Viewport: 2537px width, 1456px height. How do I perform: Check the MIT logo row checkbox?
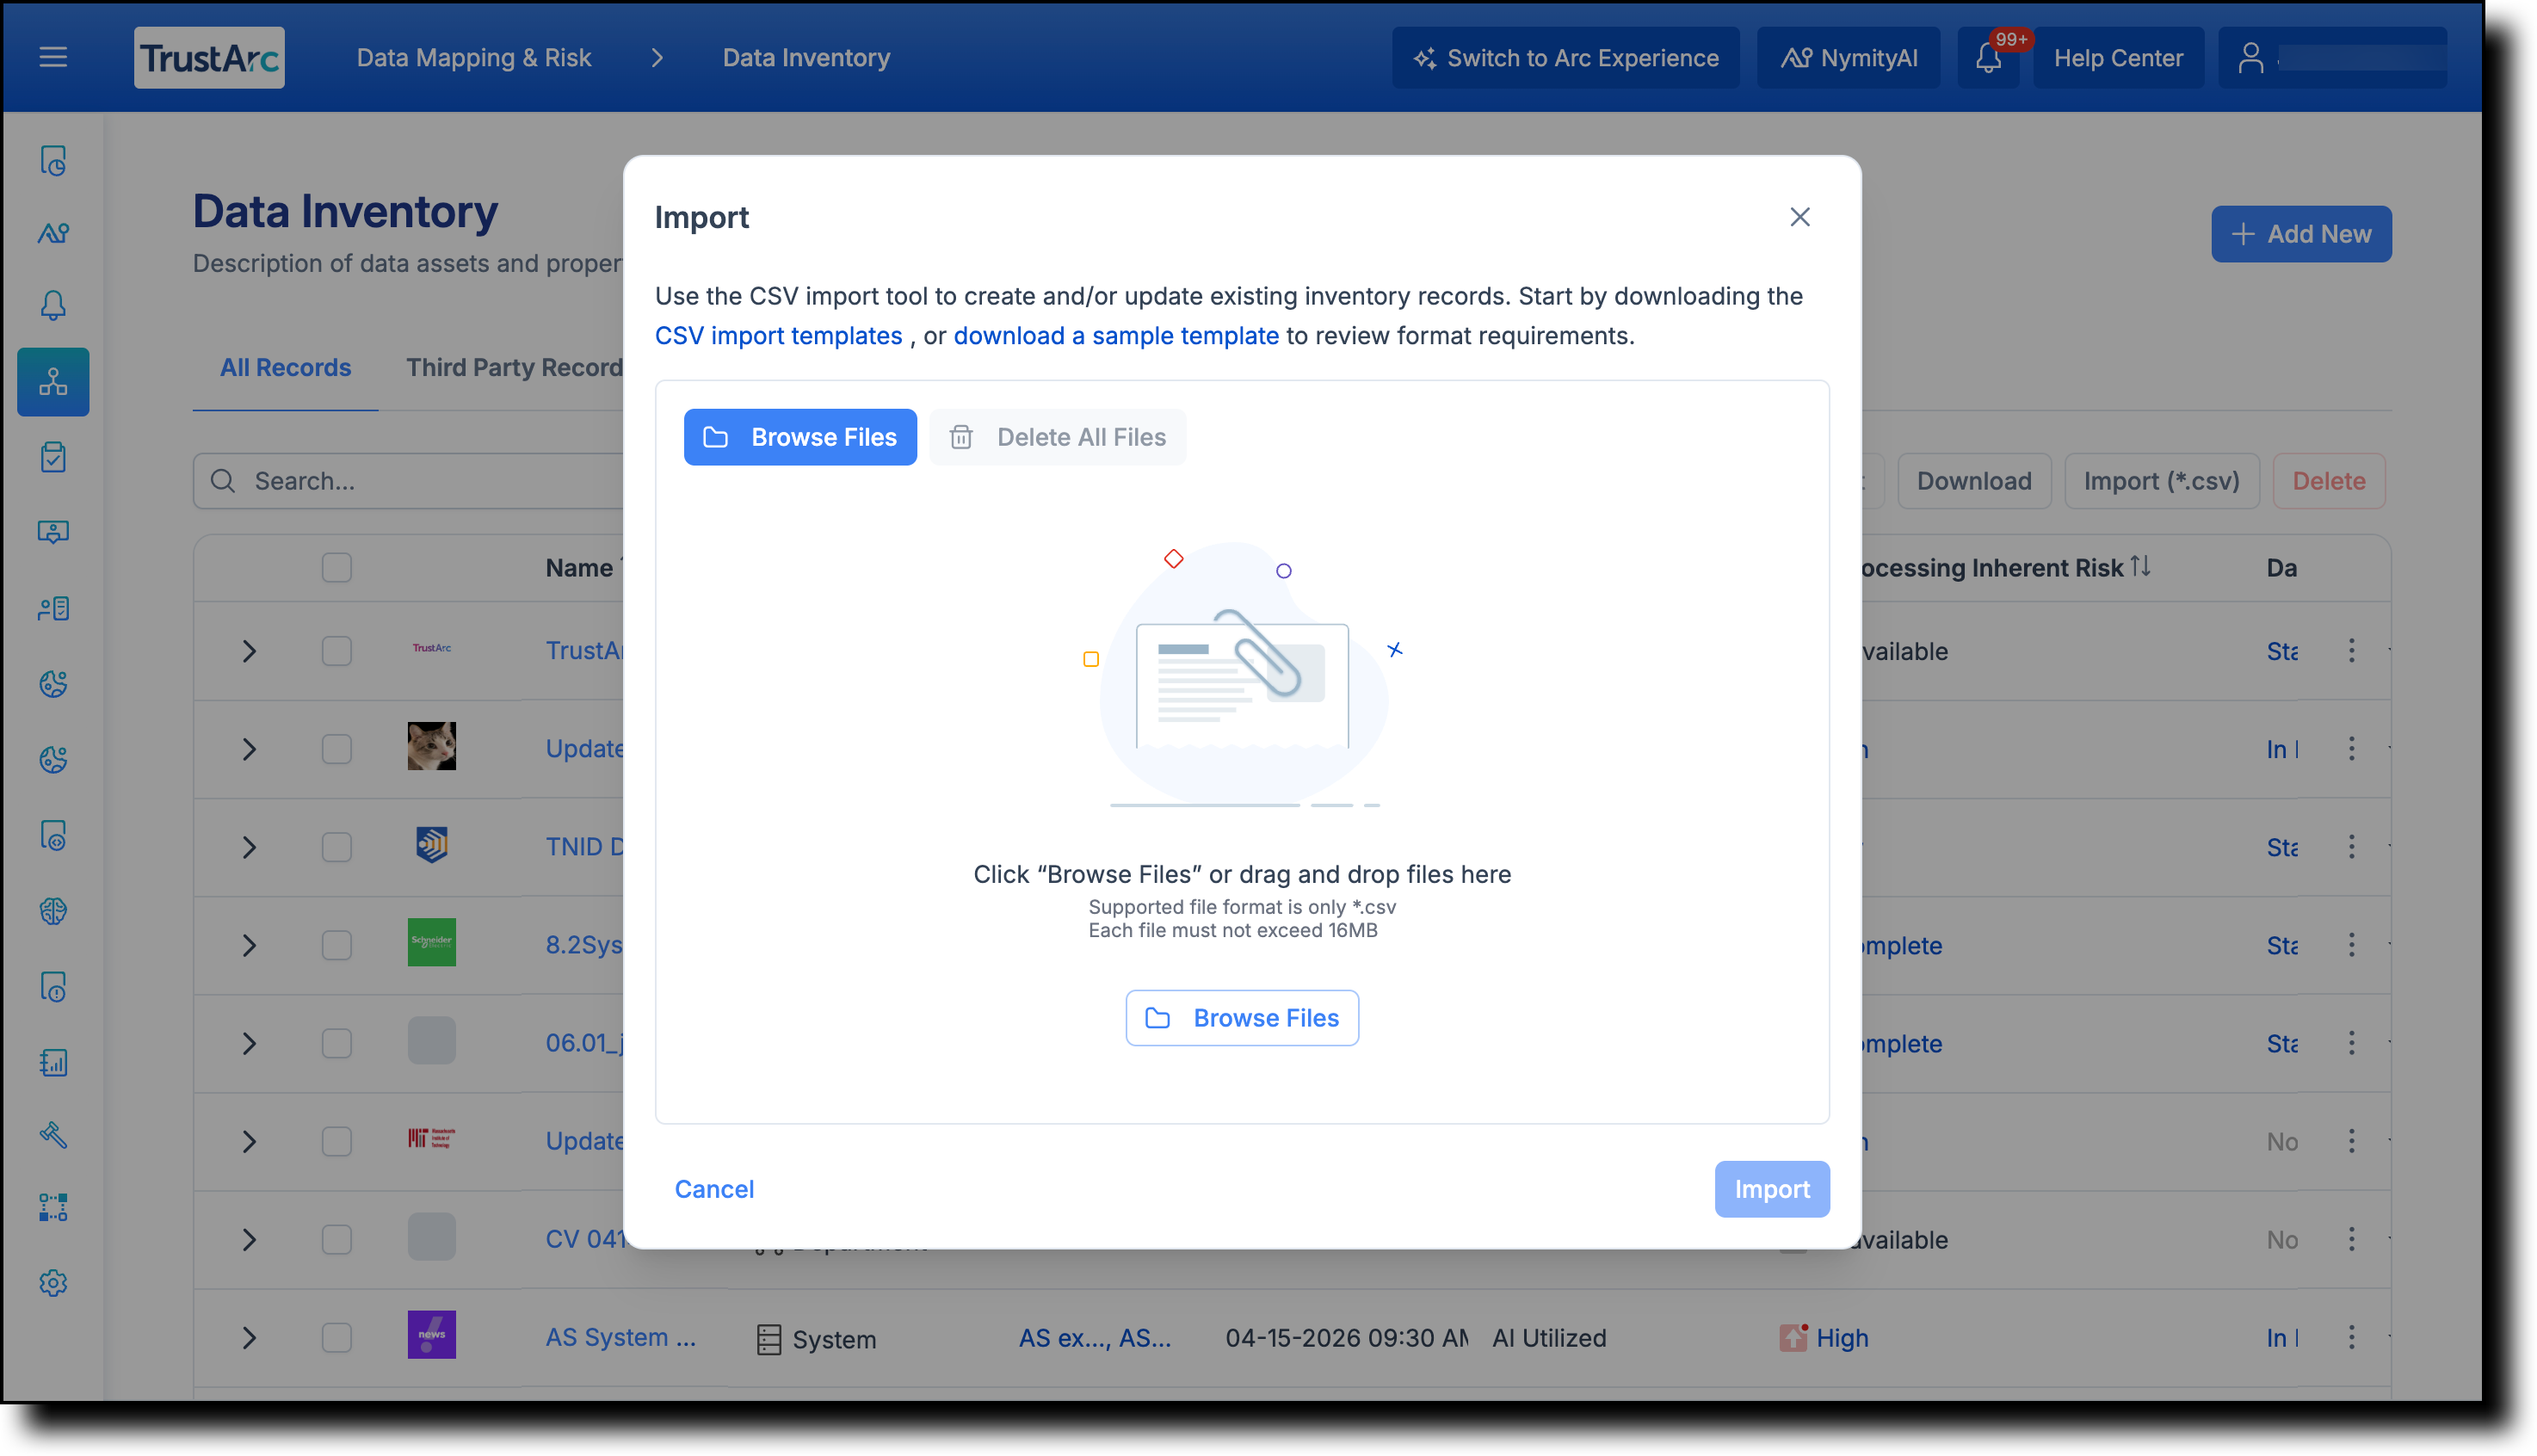pos(337,1141)
